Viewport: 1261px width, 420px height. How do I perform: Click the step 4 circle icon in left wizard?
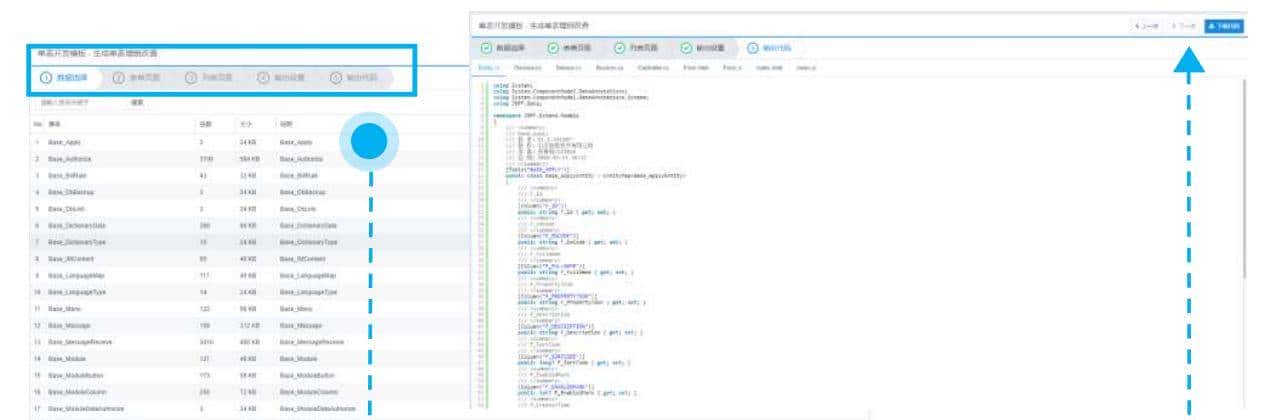coord(263,77)
